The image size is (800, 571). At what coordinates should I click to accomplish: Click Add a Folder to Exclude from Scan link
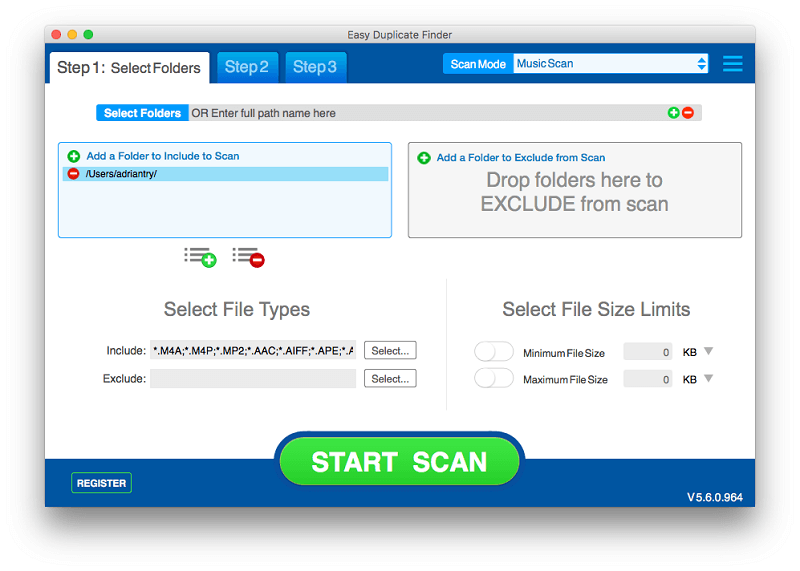[521, 158]
